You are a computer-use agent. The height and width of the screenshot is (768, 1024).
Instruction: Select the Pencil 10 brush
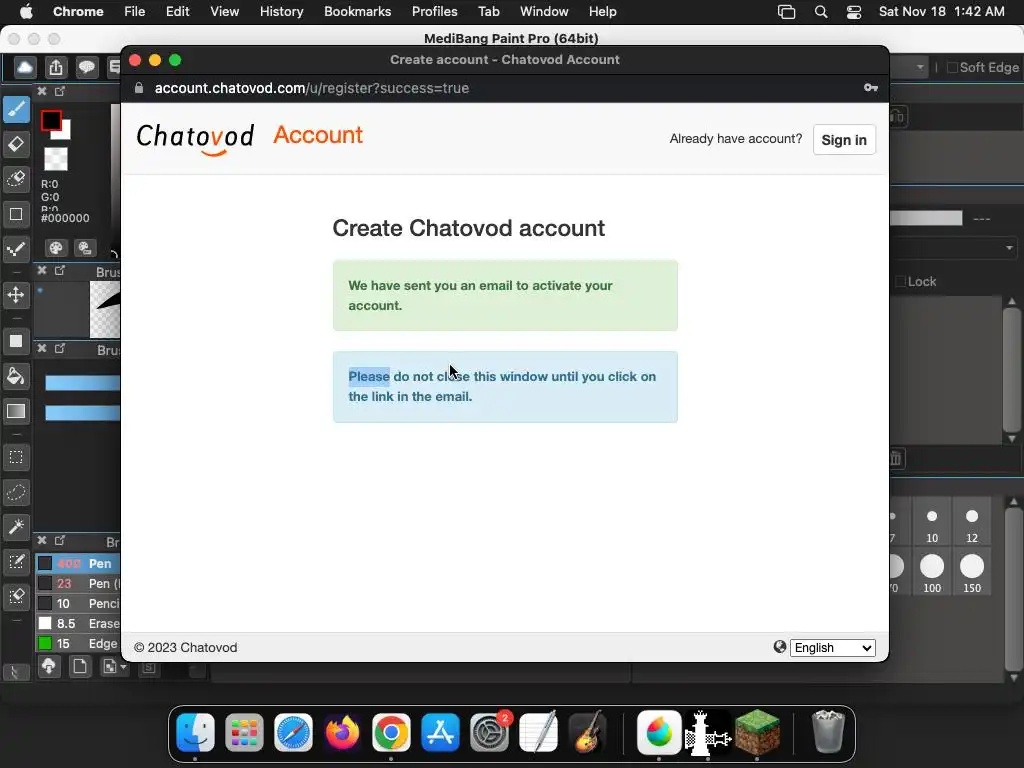point(78,603)
